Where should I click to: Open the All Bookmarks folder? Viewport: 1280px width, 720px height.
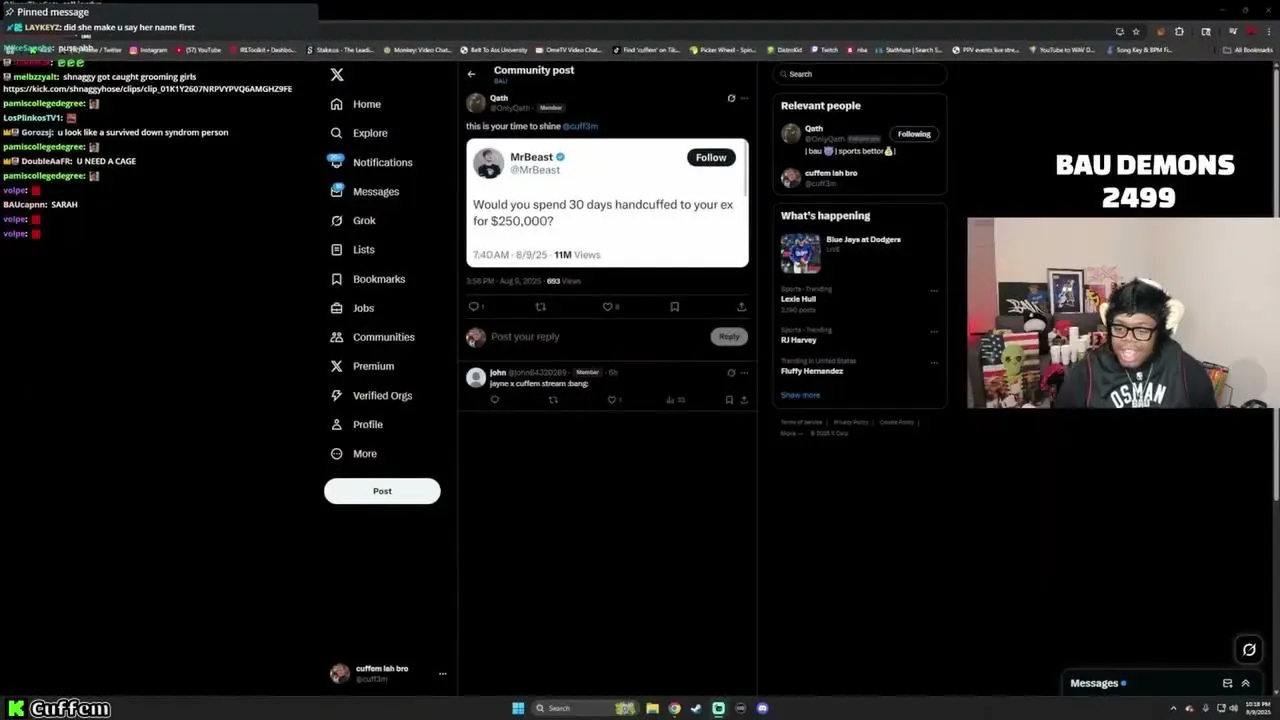(x=1248, y=50)
